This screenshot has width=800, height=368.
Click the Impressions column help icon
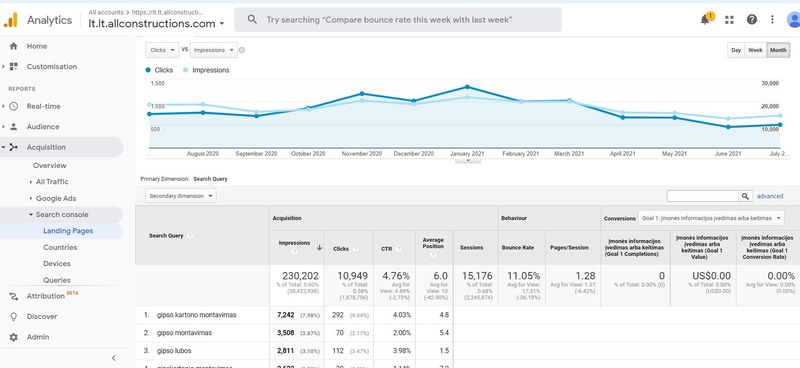click(x=294, y=252)
